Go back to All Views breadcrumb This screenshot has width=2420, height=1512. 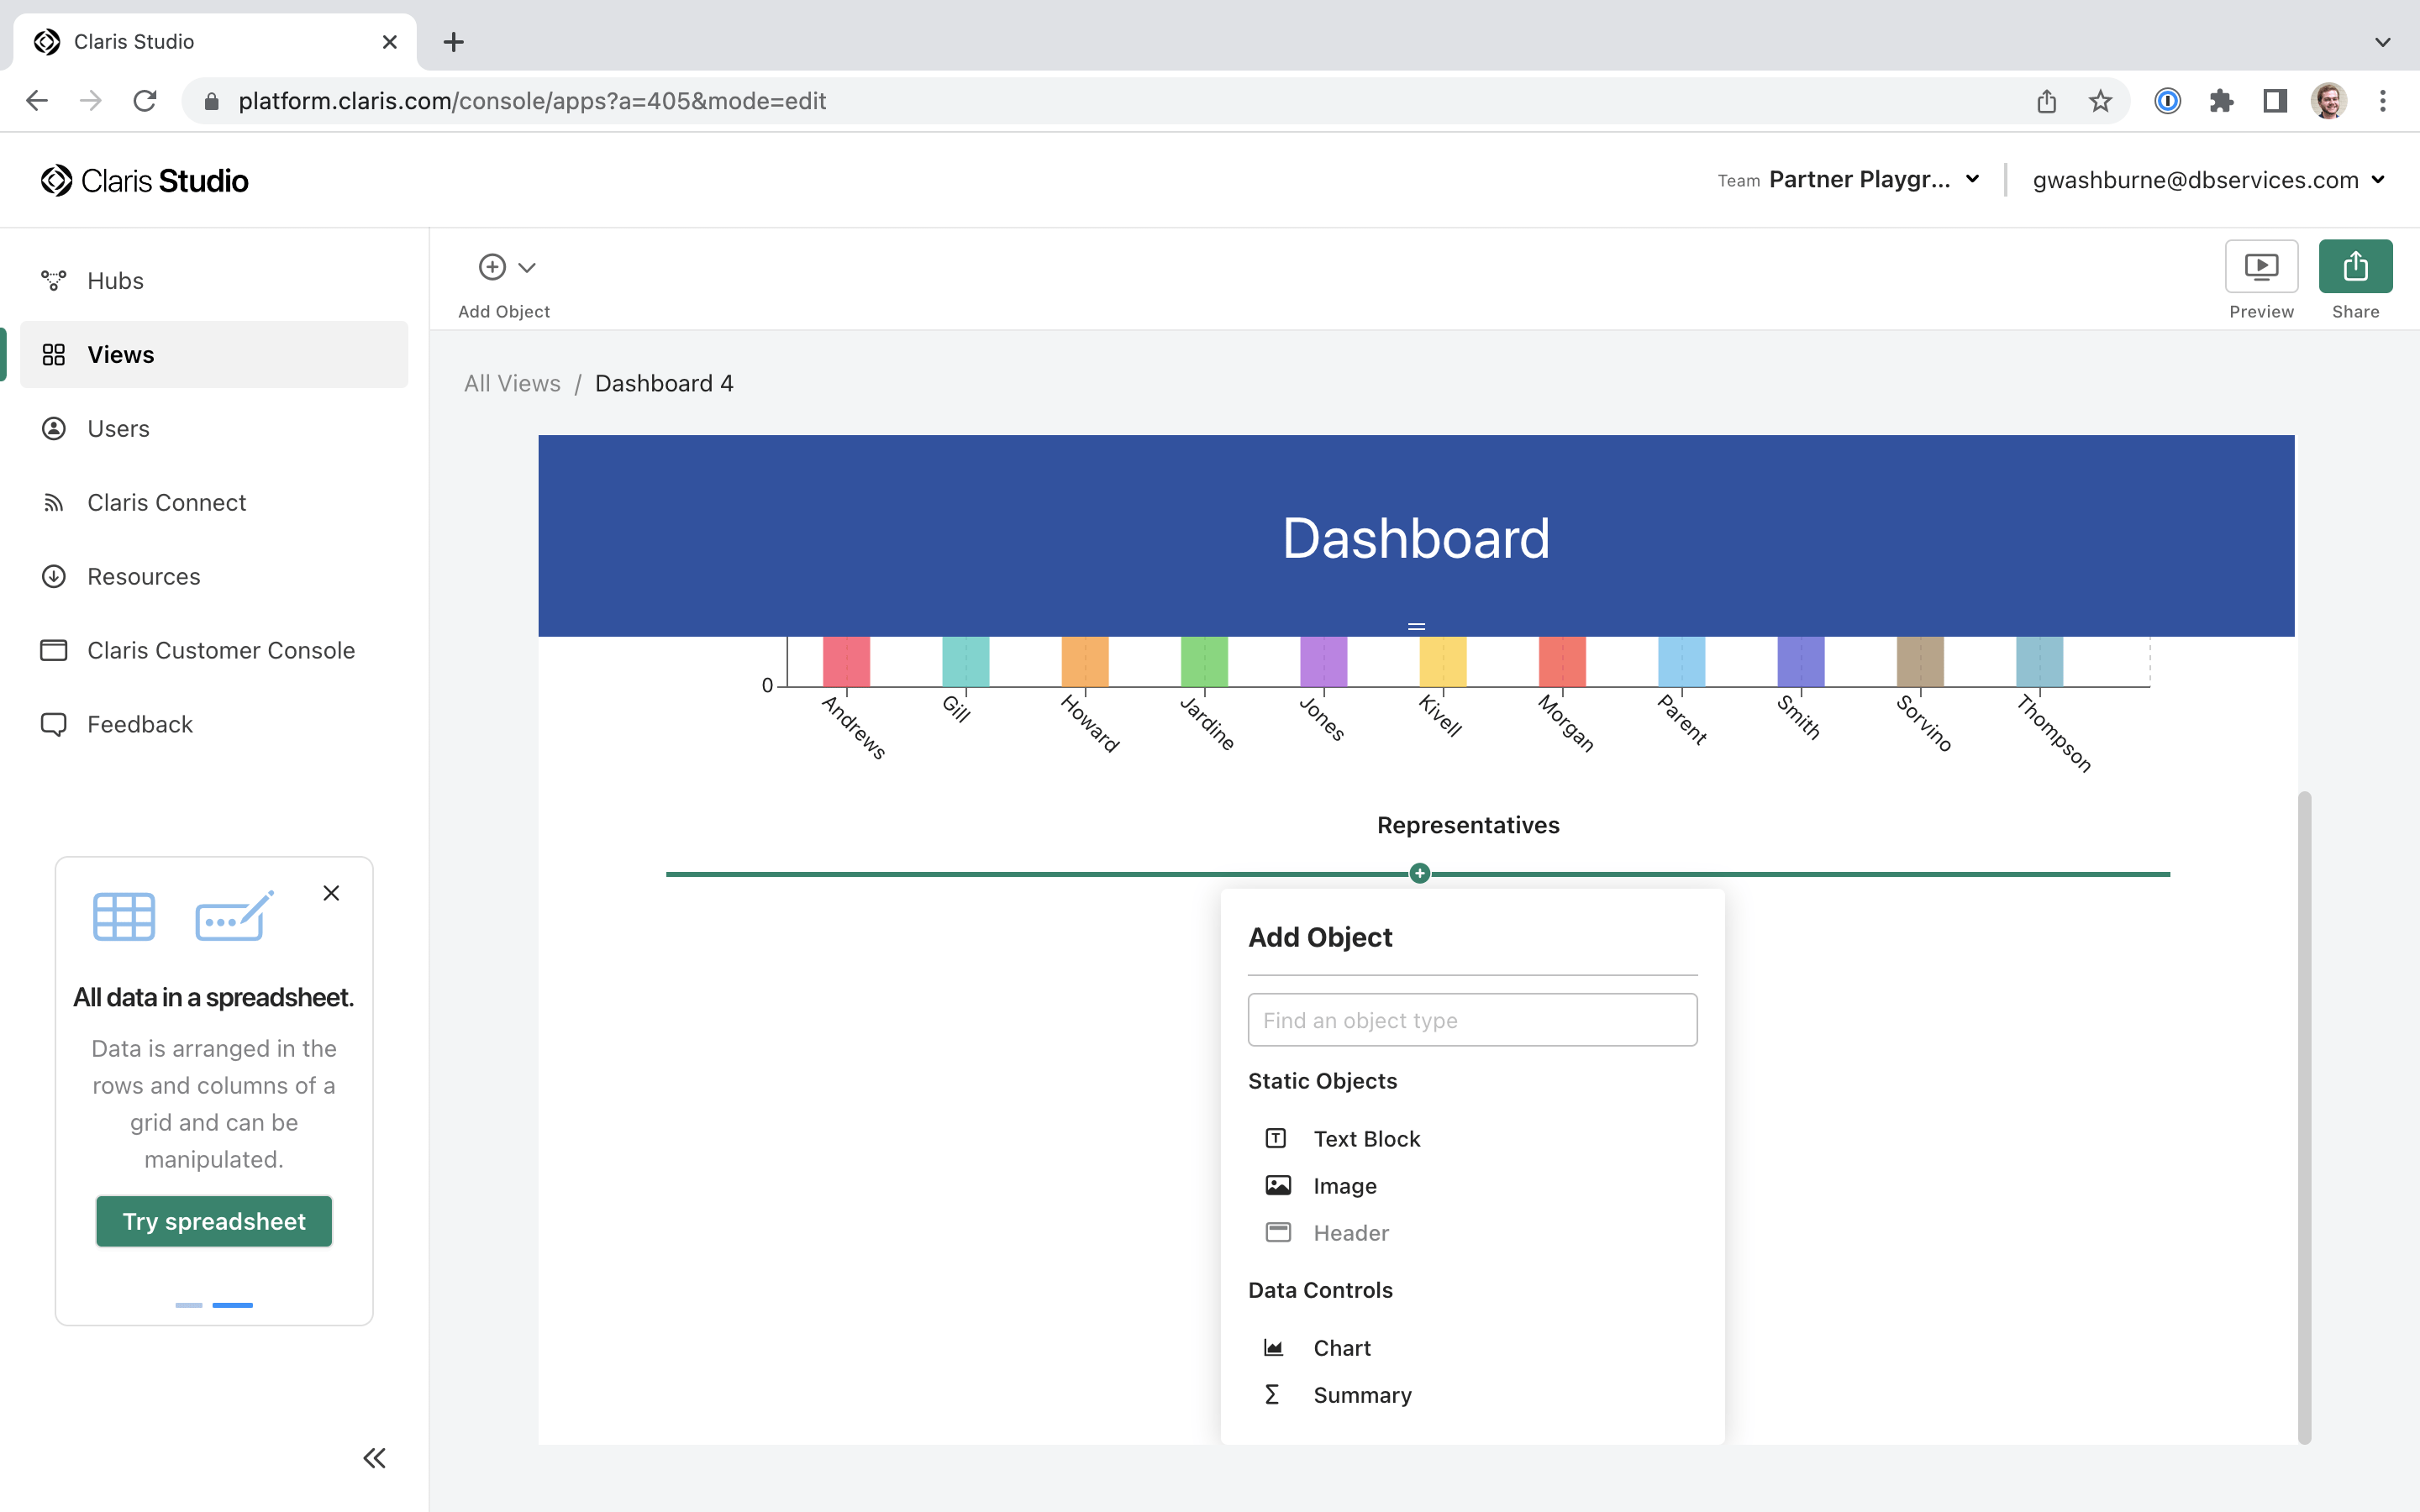coord(512,384)
